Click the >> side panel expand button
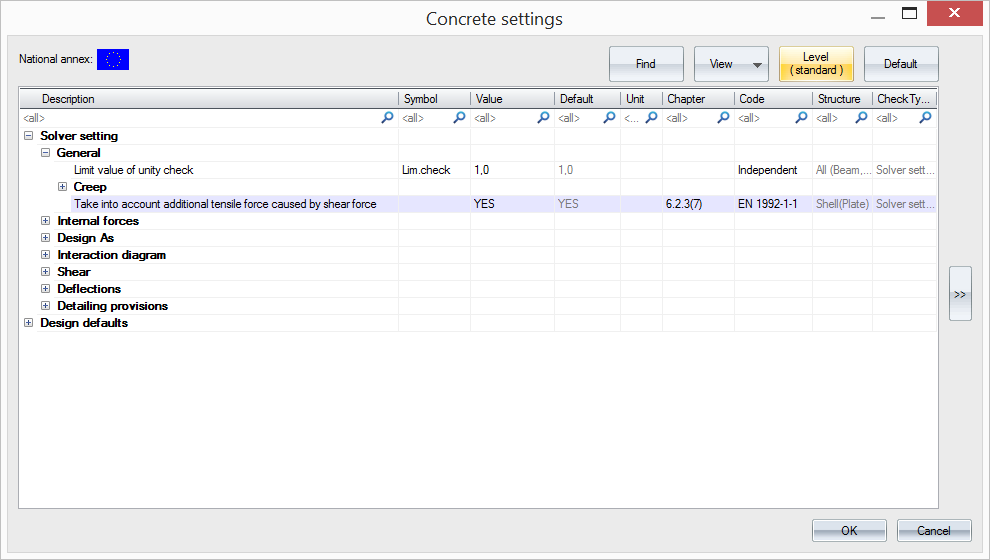The height and width of the screenshot is (560, 990). pos(960,294)
